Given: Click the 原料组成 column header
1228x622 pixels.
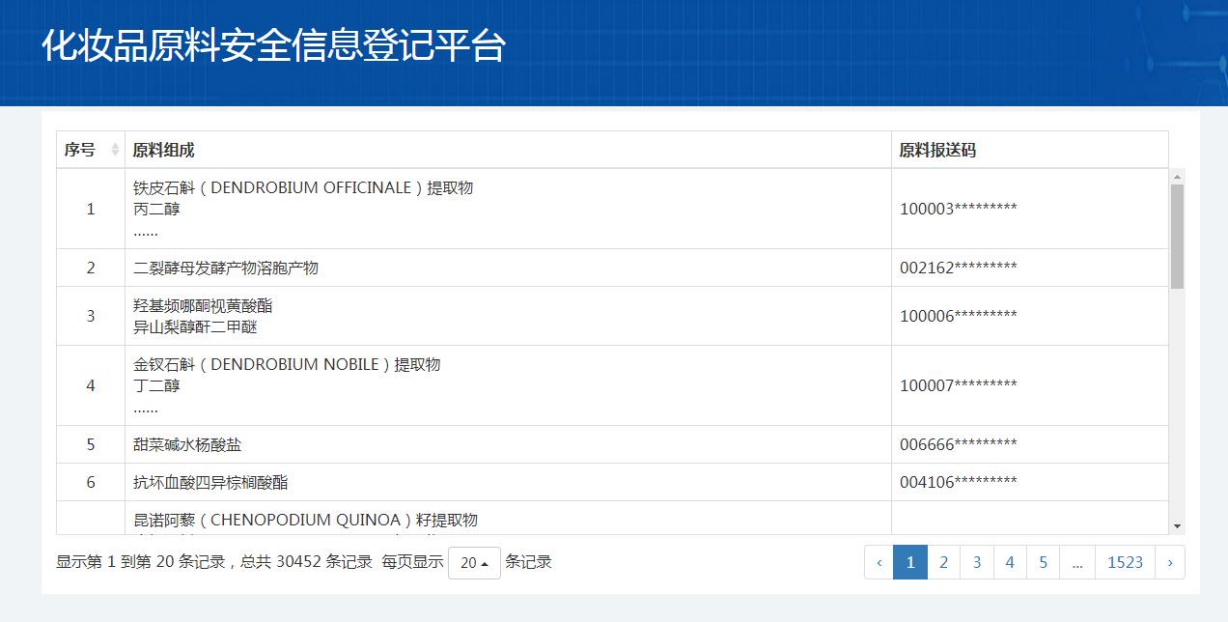Looking at the screenshot, I should point(164,150).
